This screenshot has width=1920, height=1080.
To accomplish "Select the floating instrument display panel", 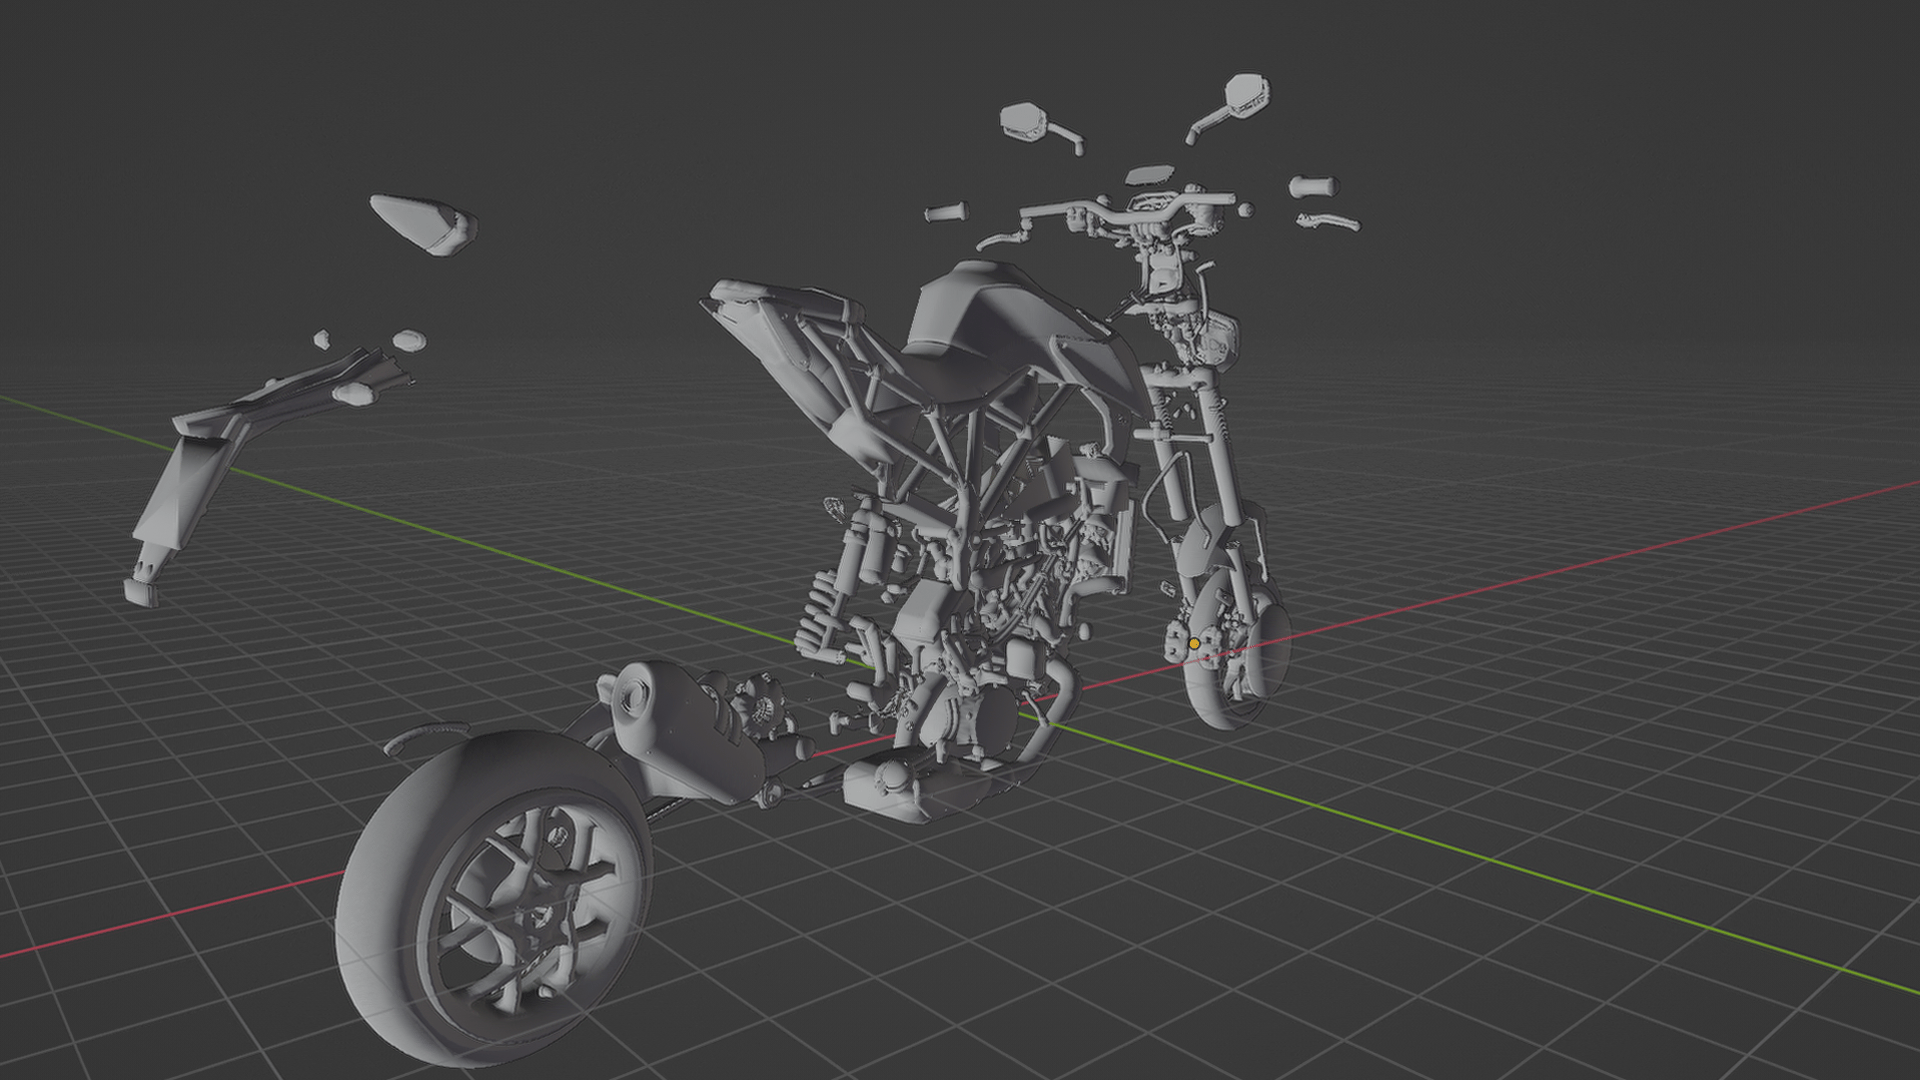I will pos(1149,175).
